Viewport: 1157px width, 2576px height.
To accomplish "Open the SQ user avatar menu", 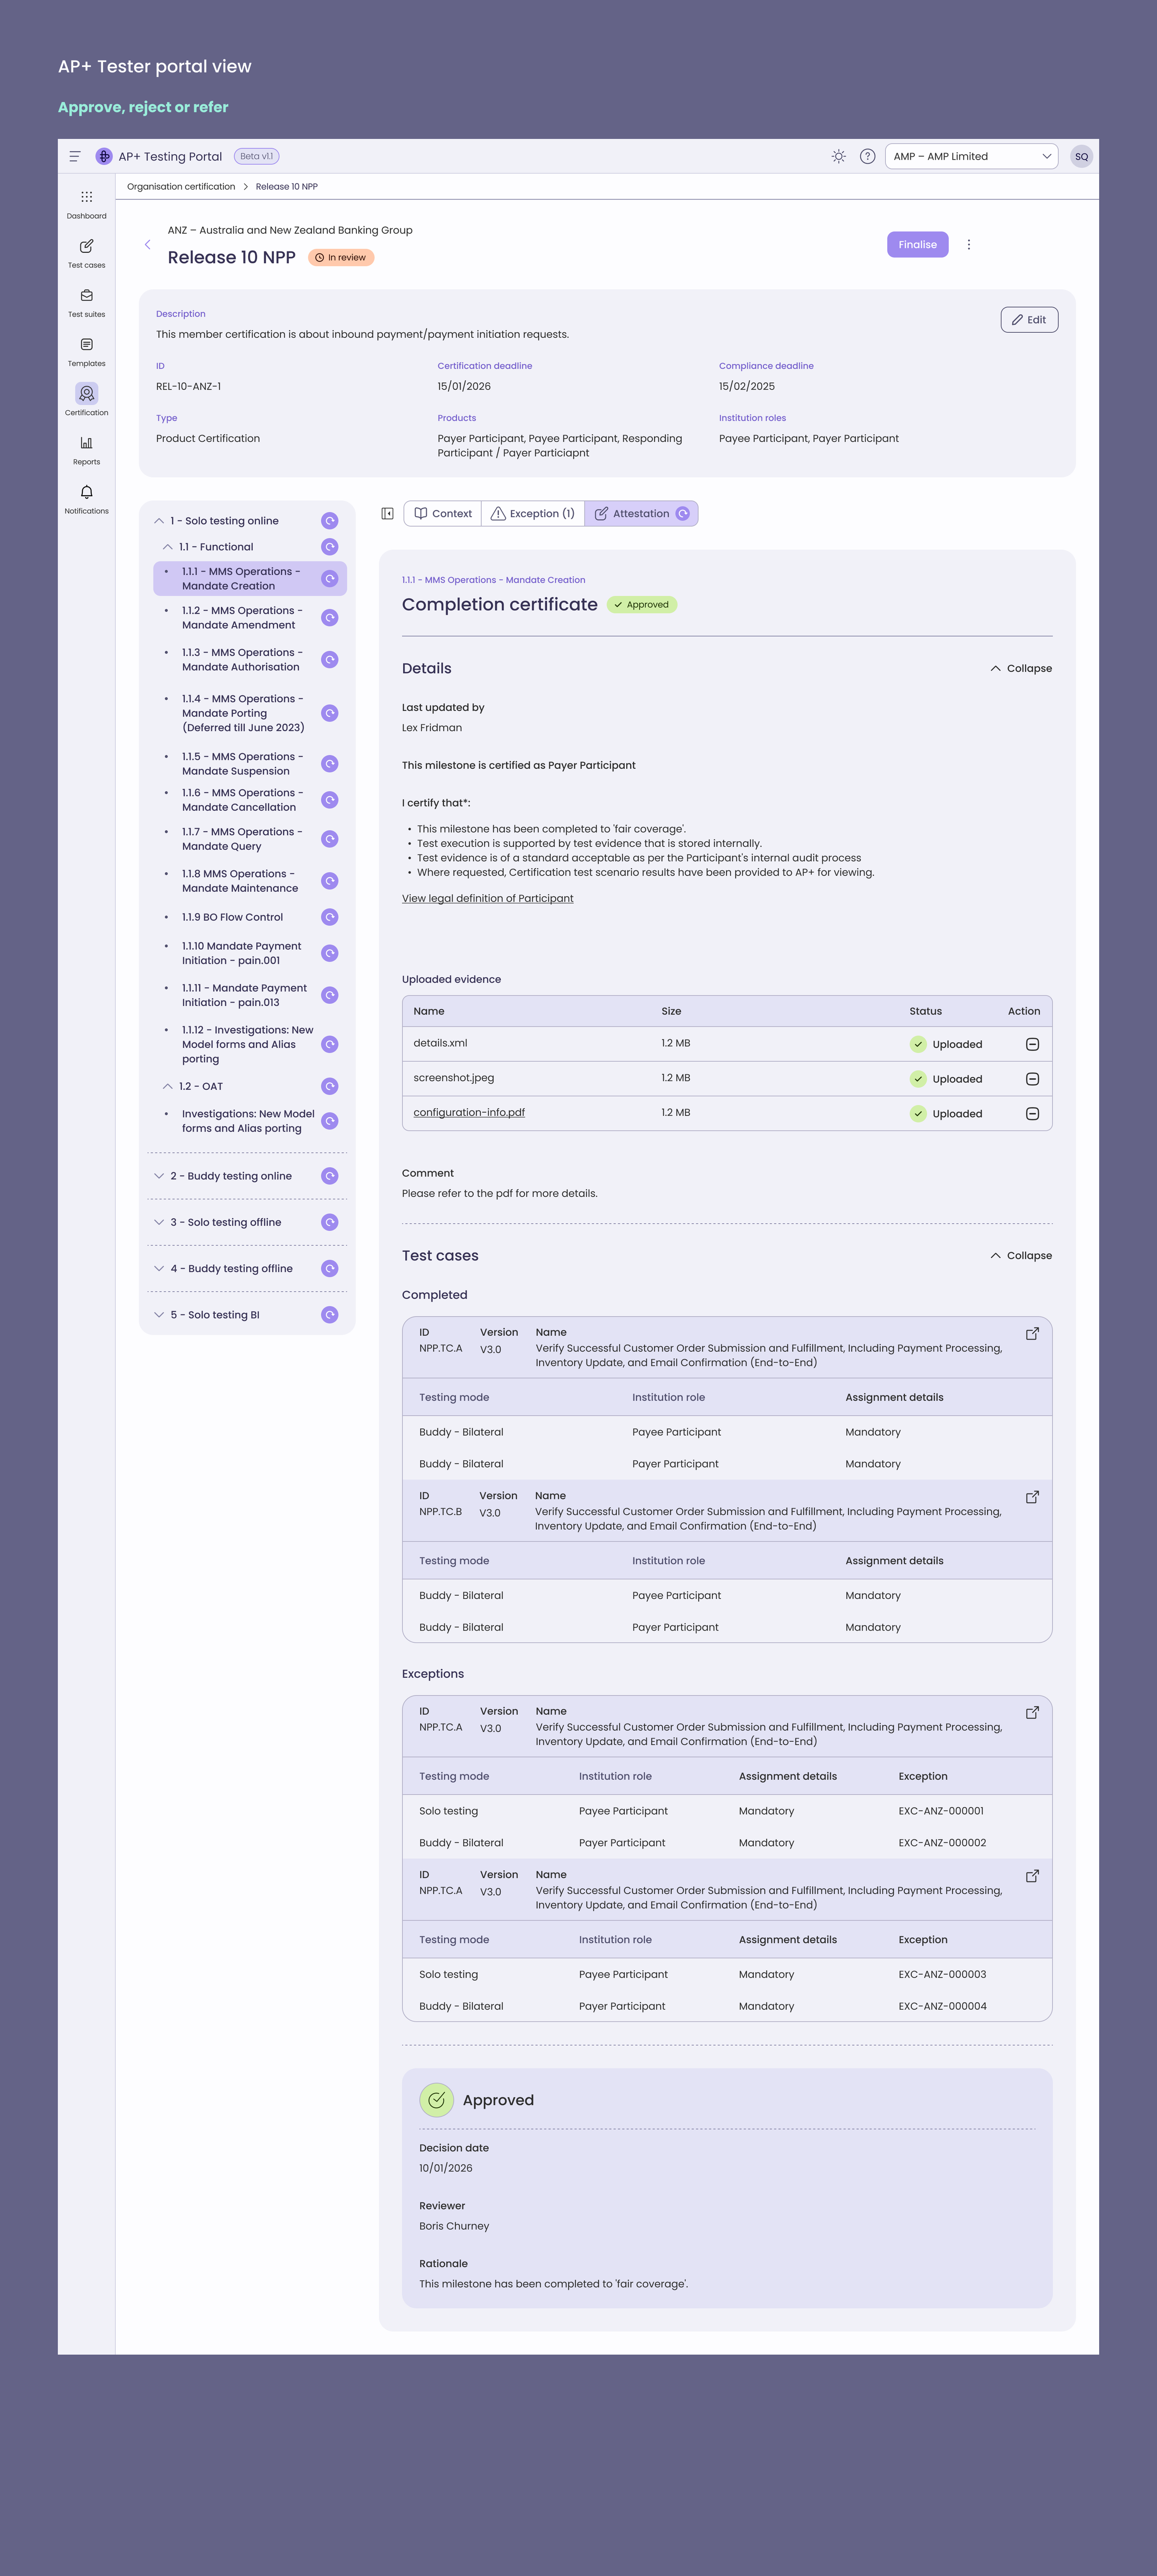I will click(1081, 156).
